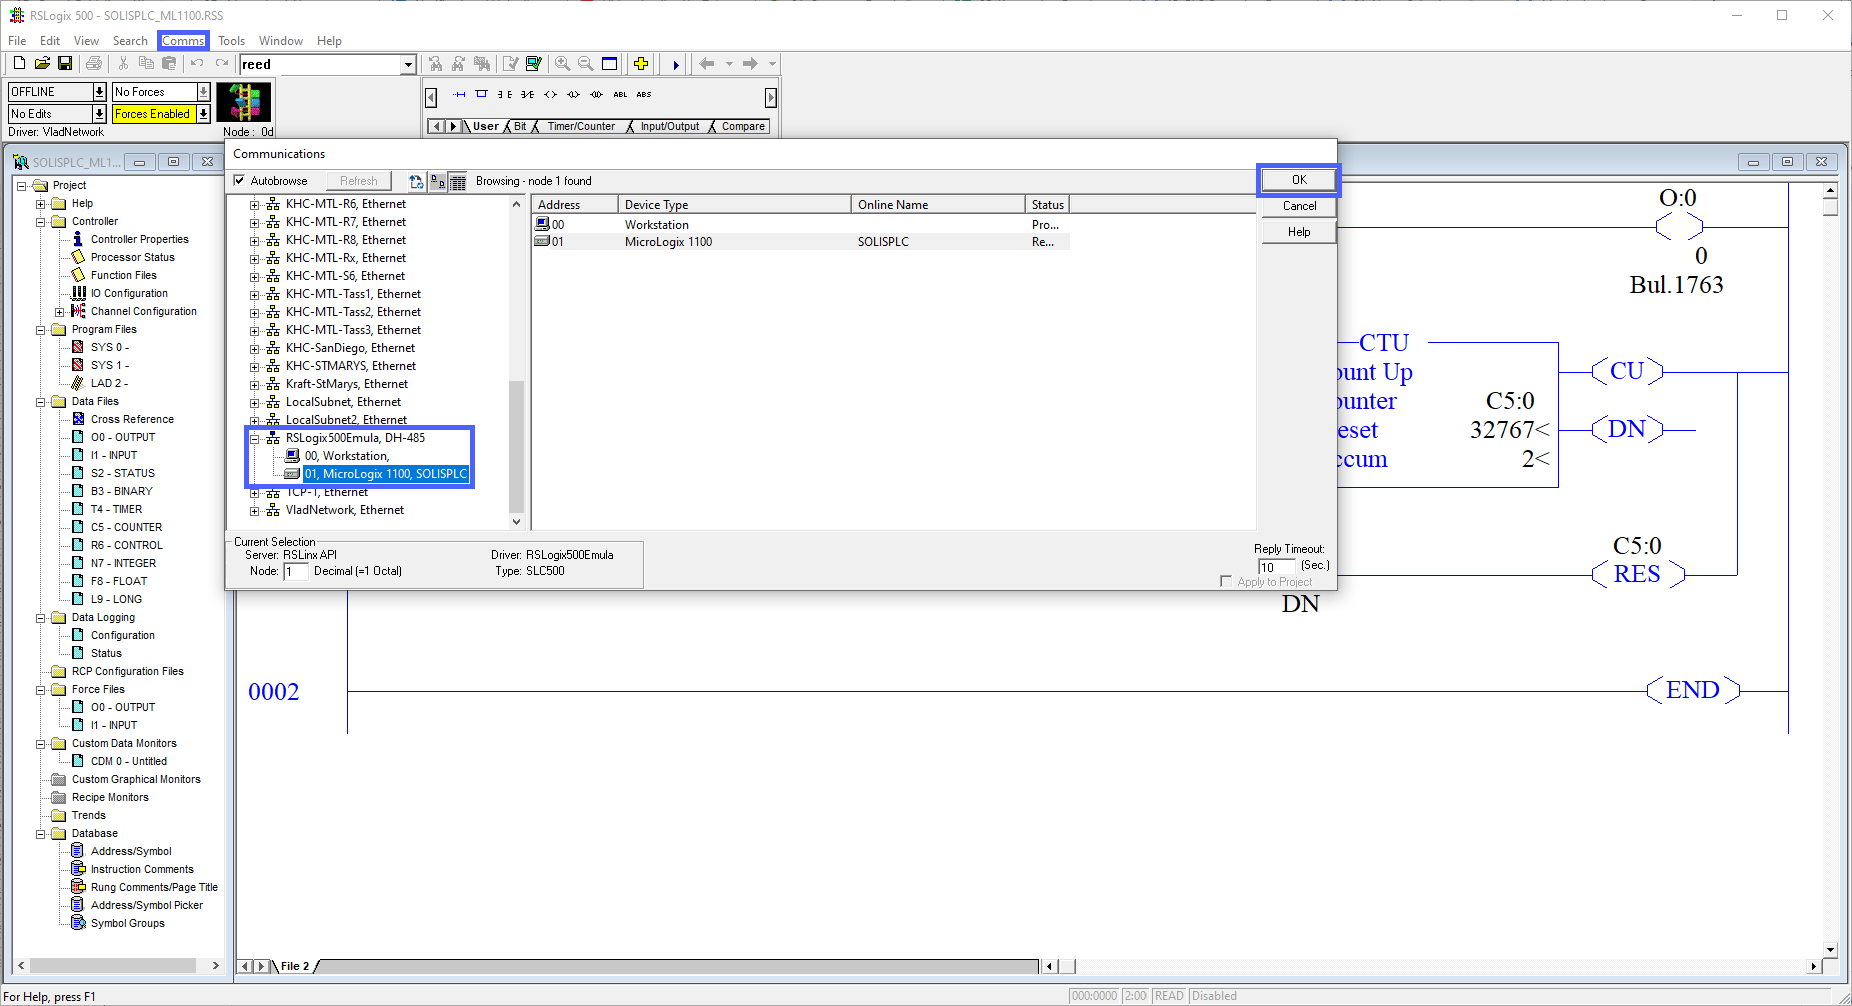The height and width of the screenshot is (1006, 1852).
Task: Open the OFFLINE mode dropdown
Action: (99, 90)
